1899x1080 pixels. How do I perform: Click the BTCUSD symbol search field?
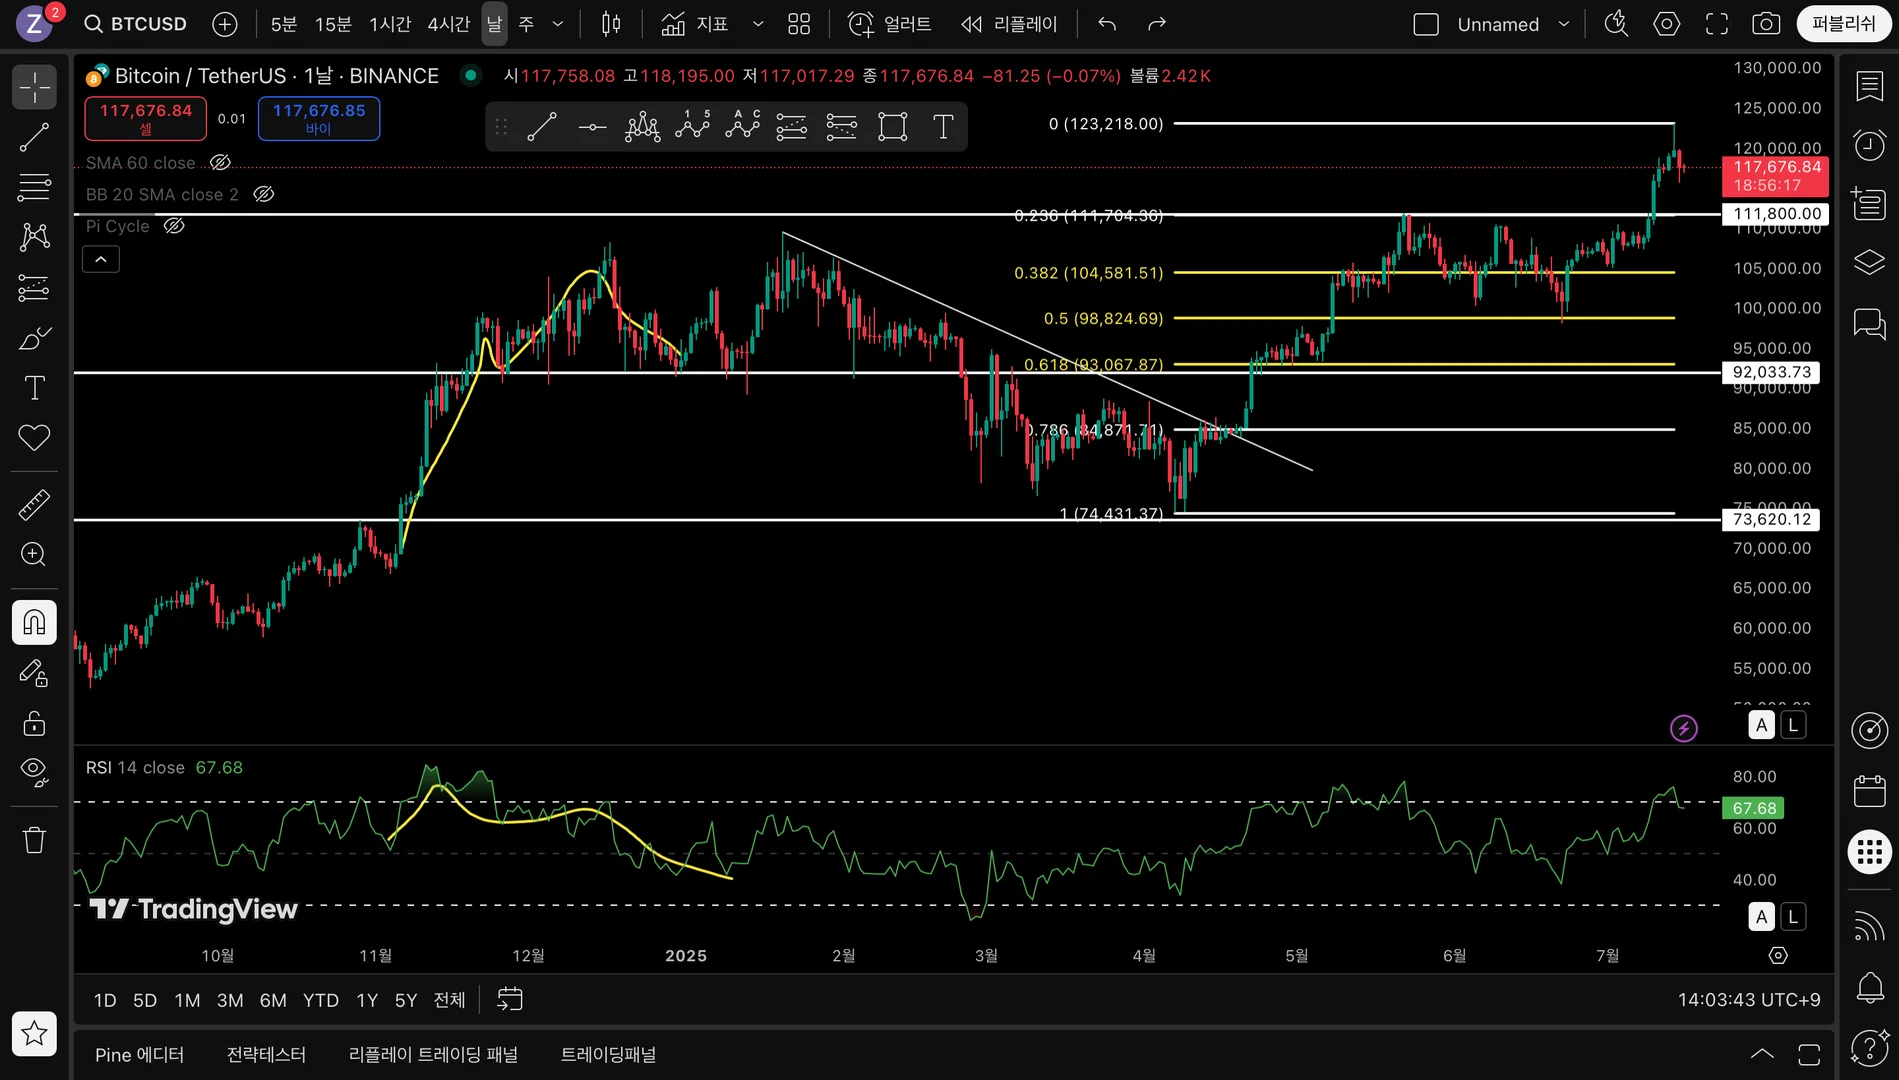click(137, 24)
